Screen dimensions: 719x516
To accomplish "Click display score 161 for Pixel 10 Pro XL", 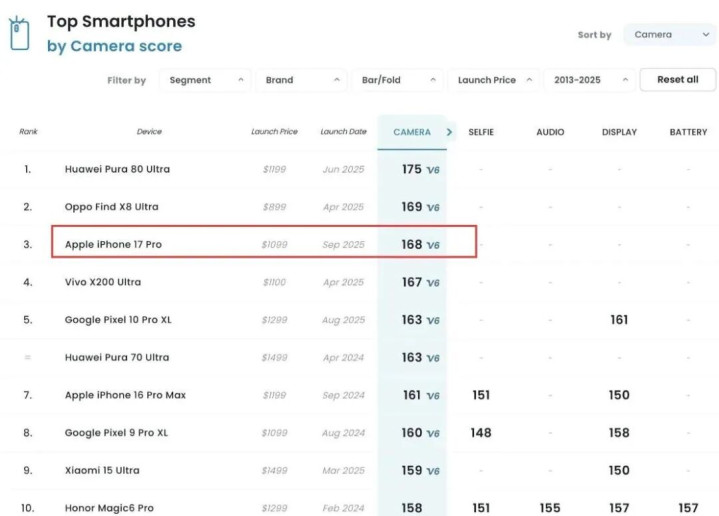I will 619,320.
